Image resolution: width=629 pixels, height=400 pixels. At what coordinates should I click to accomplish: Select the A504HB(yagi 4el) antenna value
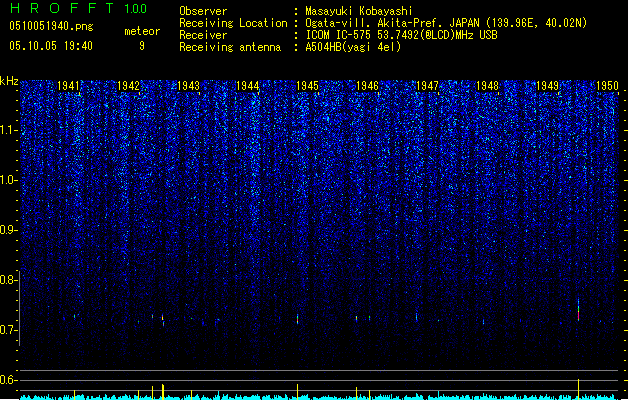(x=353, y=47)
